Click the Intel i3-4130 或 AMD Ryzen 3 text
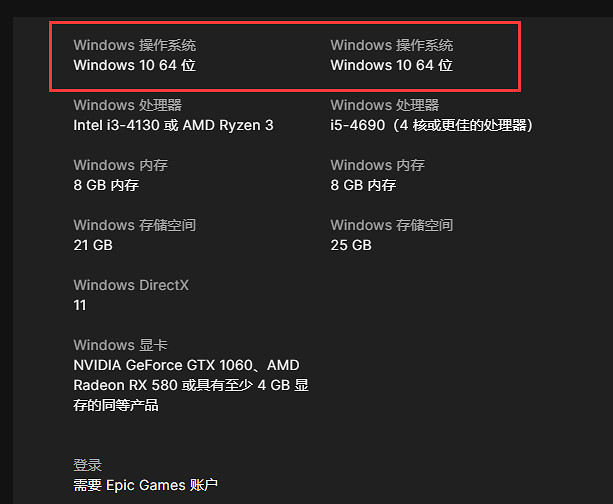Viewport: 613px width, 504px height. [173, 125]
